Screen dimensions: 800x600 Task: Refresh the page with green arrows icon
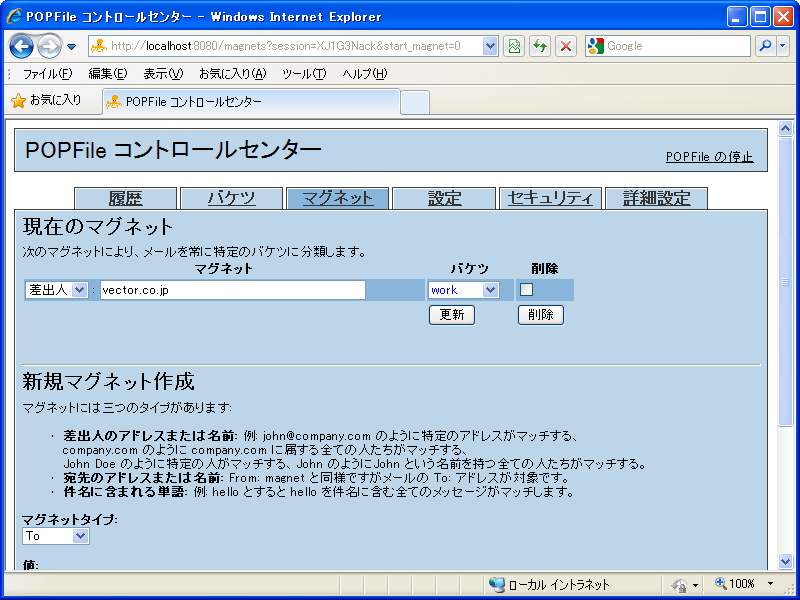pos(539,46)
